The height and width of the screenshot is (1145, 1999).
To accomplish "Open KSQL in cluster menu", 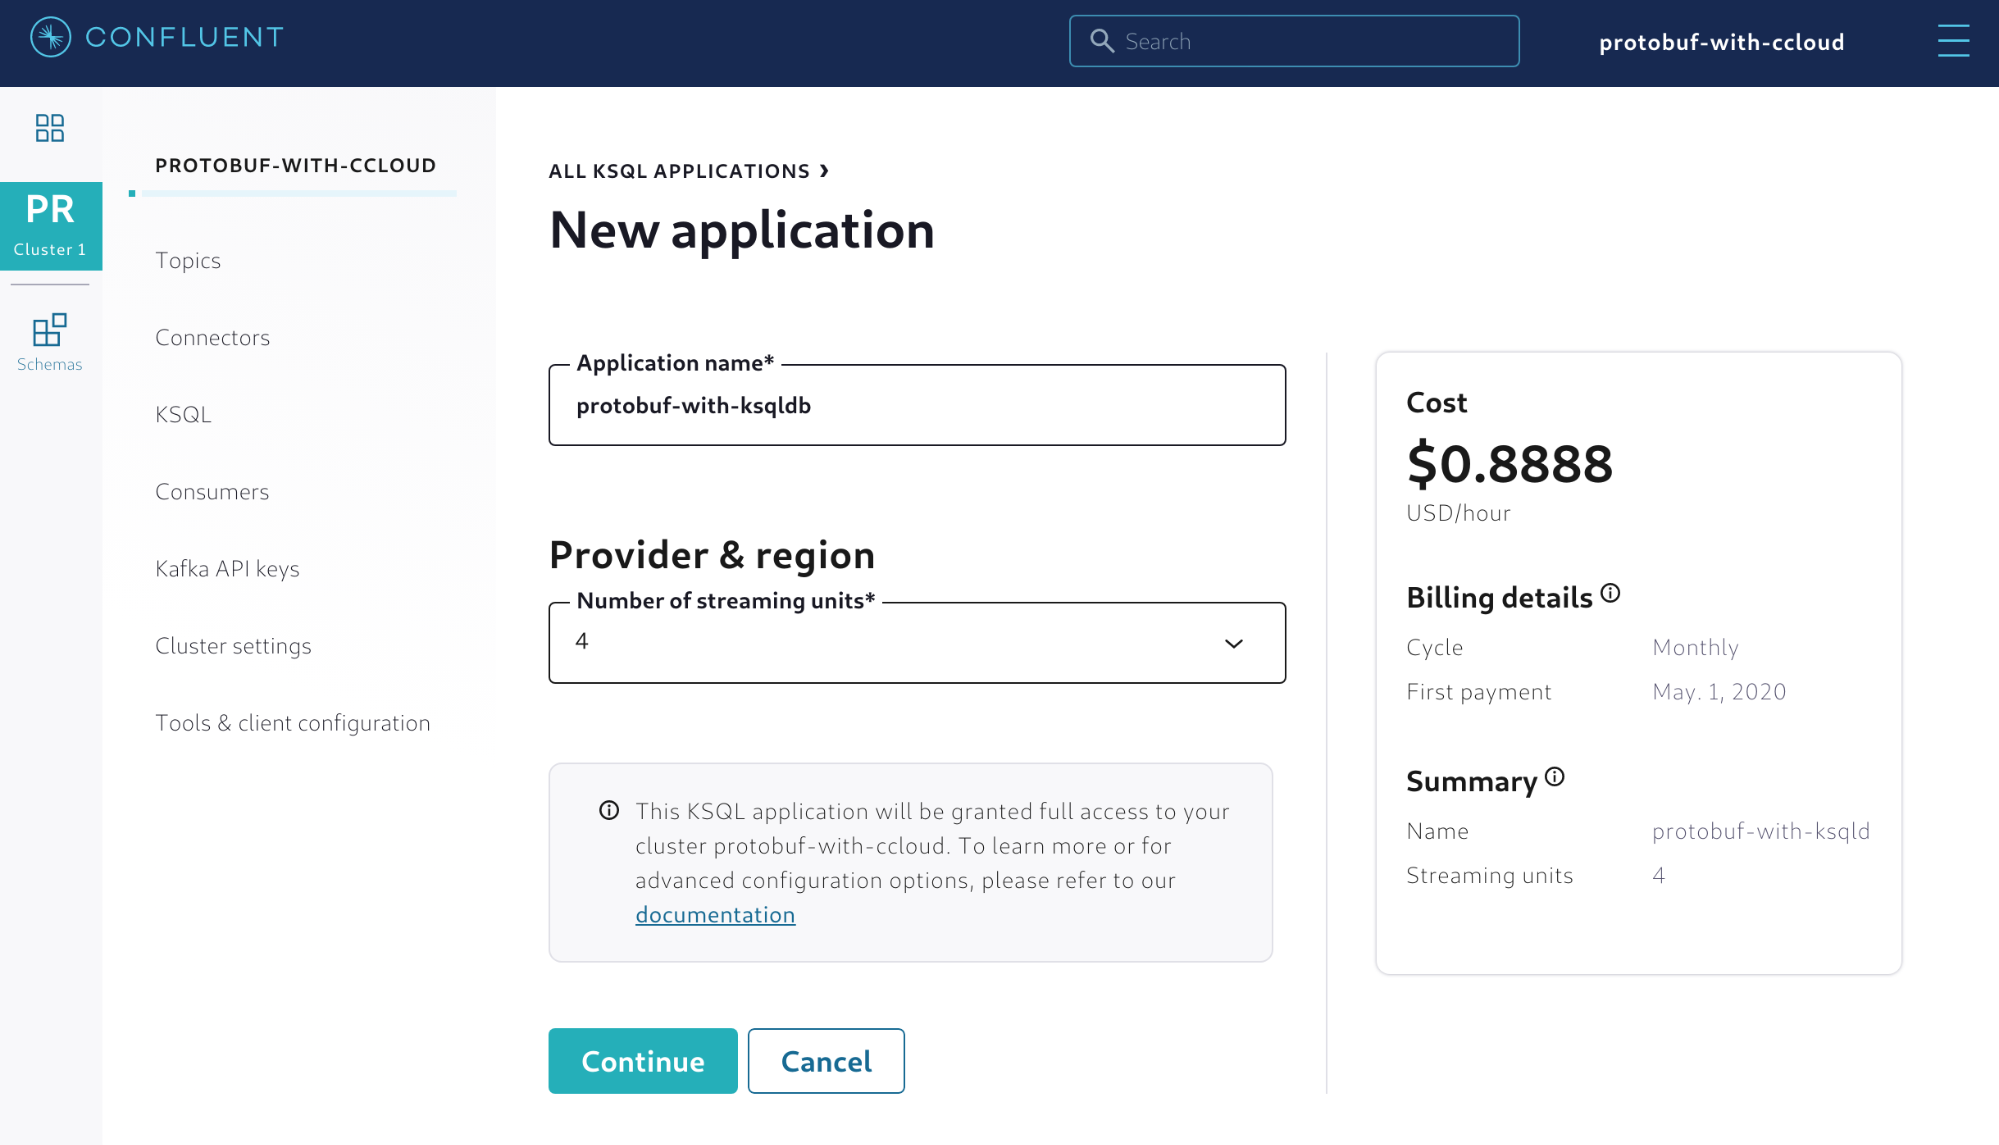I will tap(184, 415).
